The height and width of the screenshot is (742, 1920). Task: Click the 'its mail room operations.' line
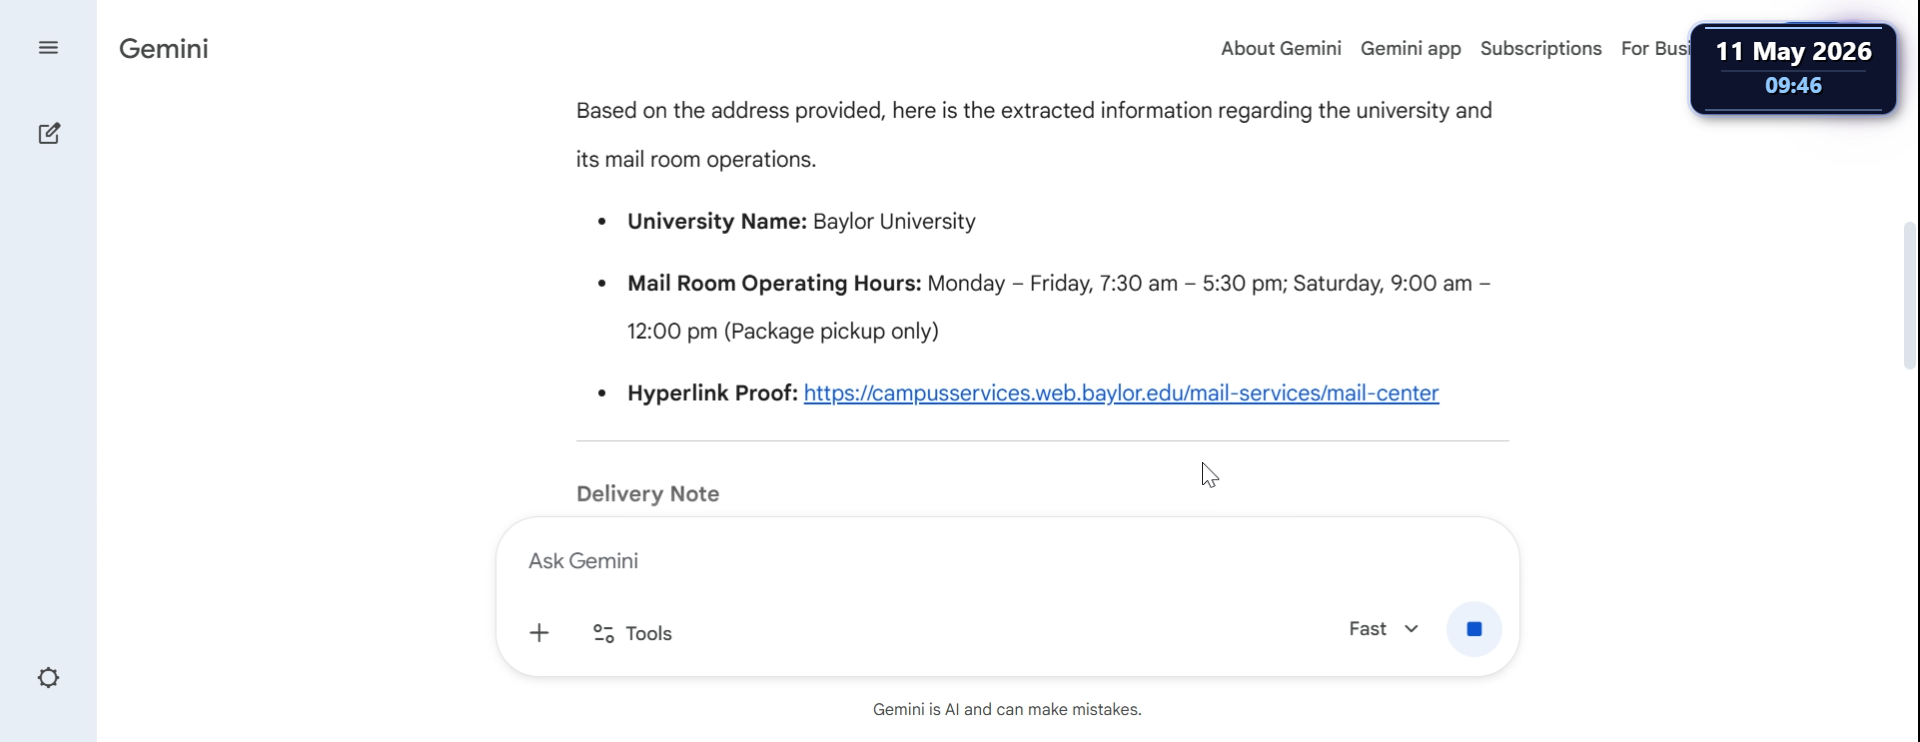click(x=696, y=160)
